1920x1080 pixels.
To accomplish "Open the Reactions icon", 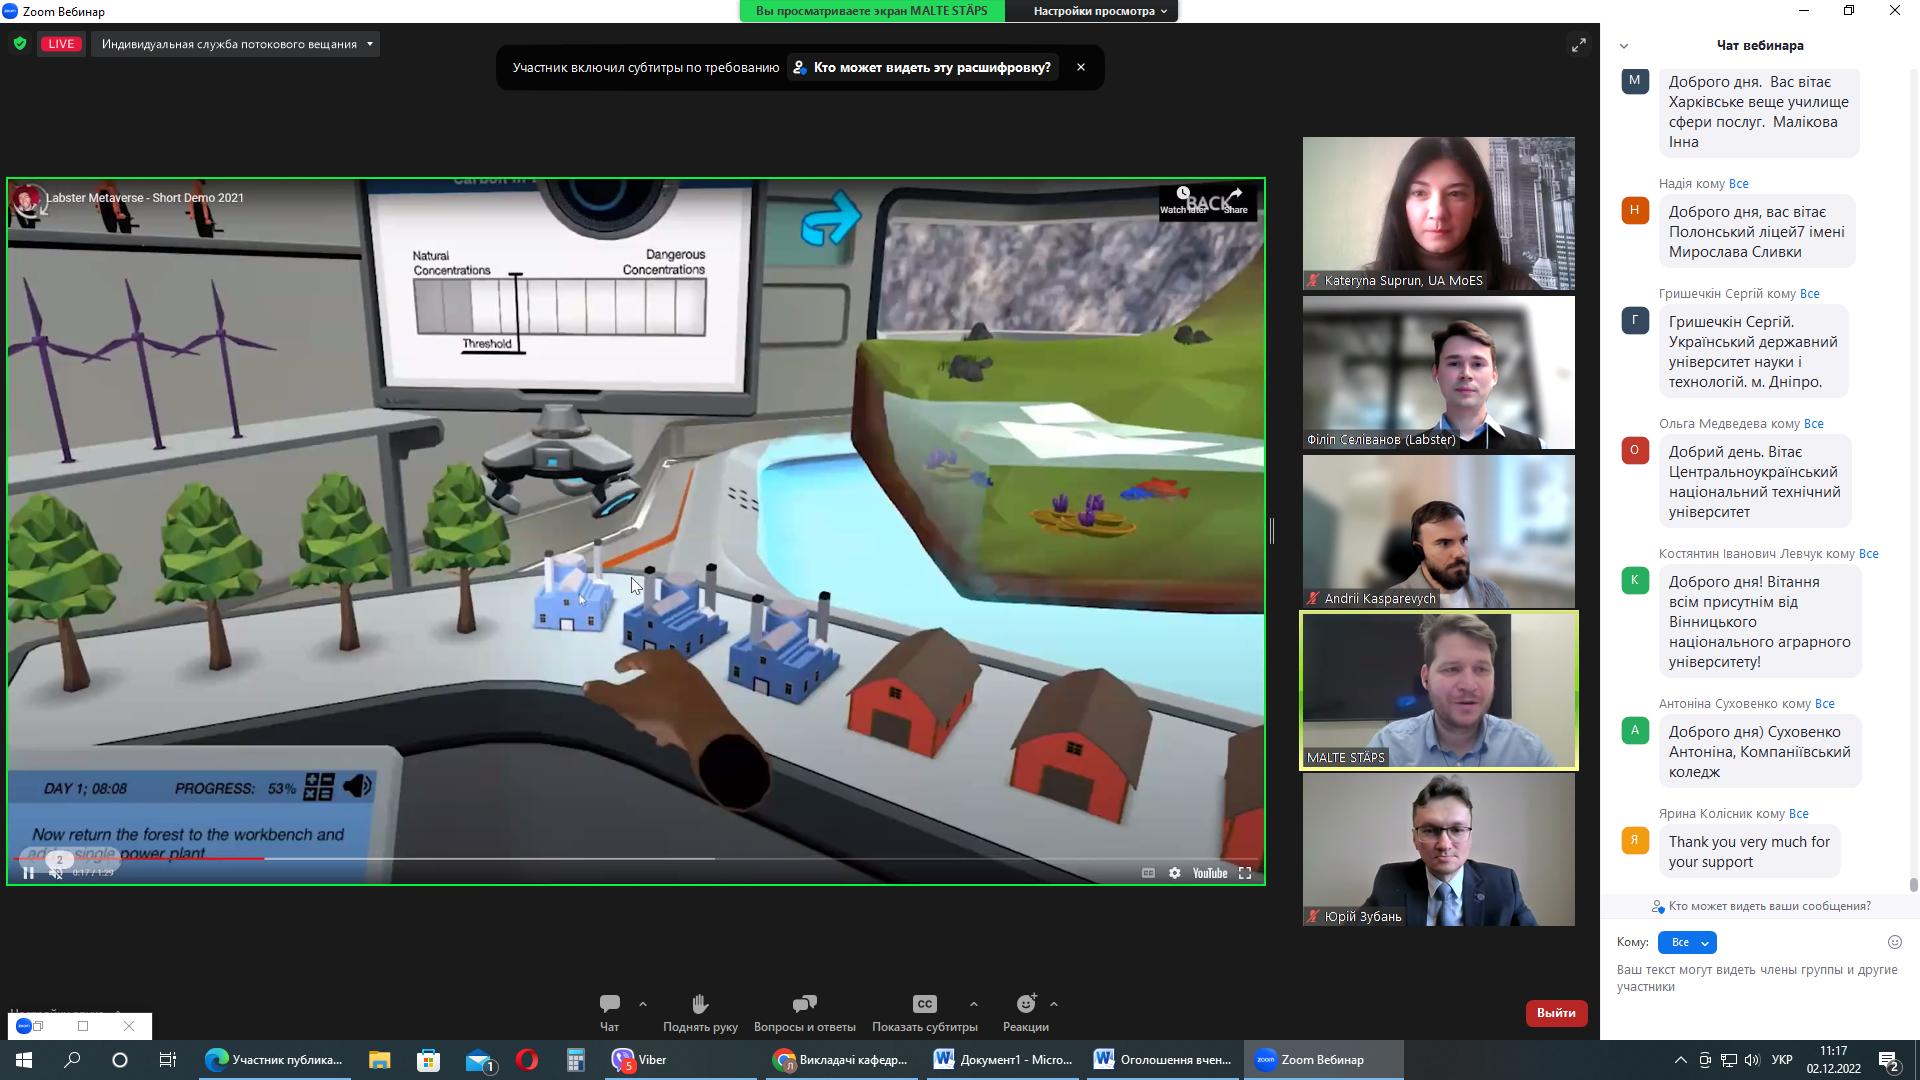I will 1026,1004.
